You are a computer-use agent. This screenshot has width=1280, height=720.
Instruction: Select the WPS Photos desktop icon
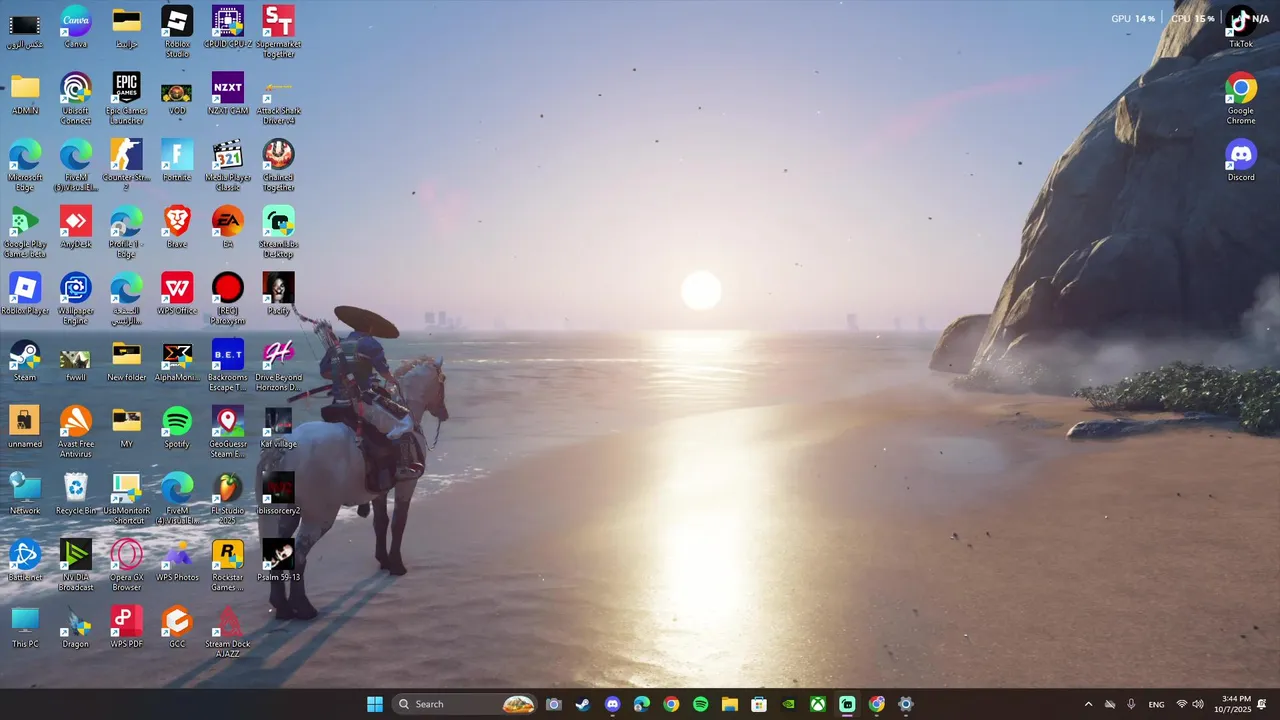click(x=177, y=561)
